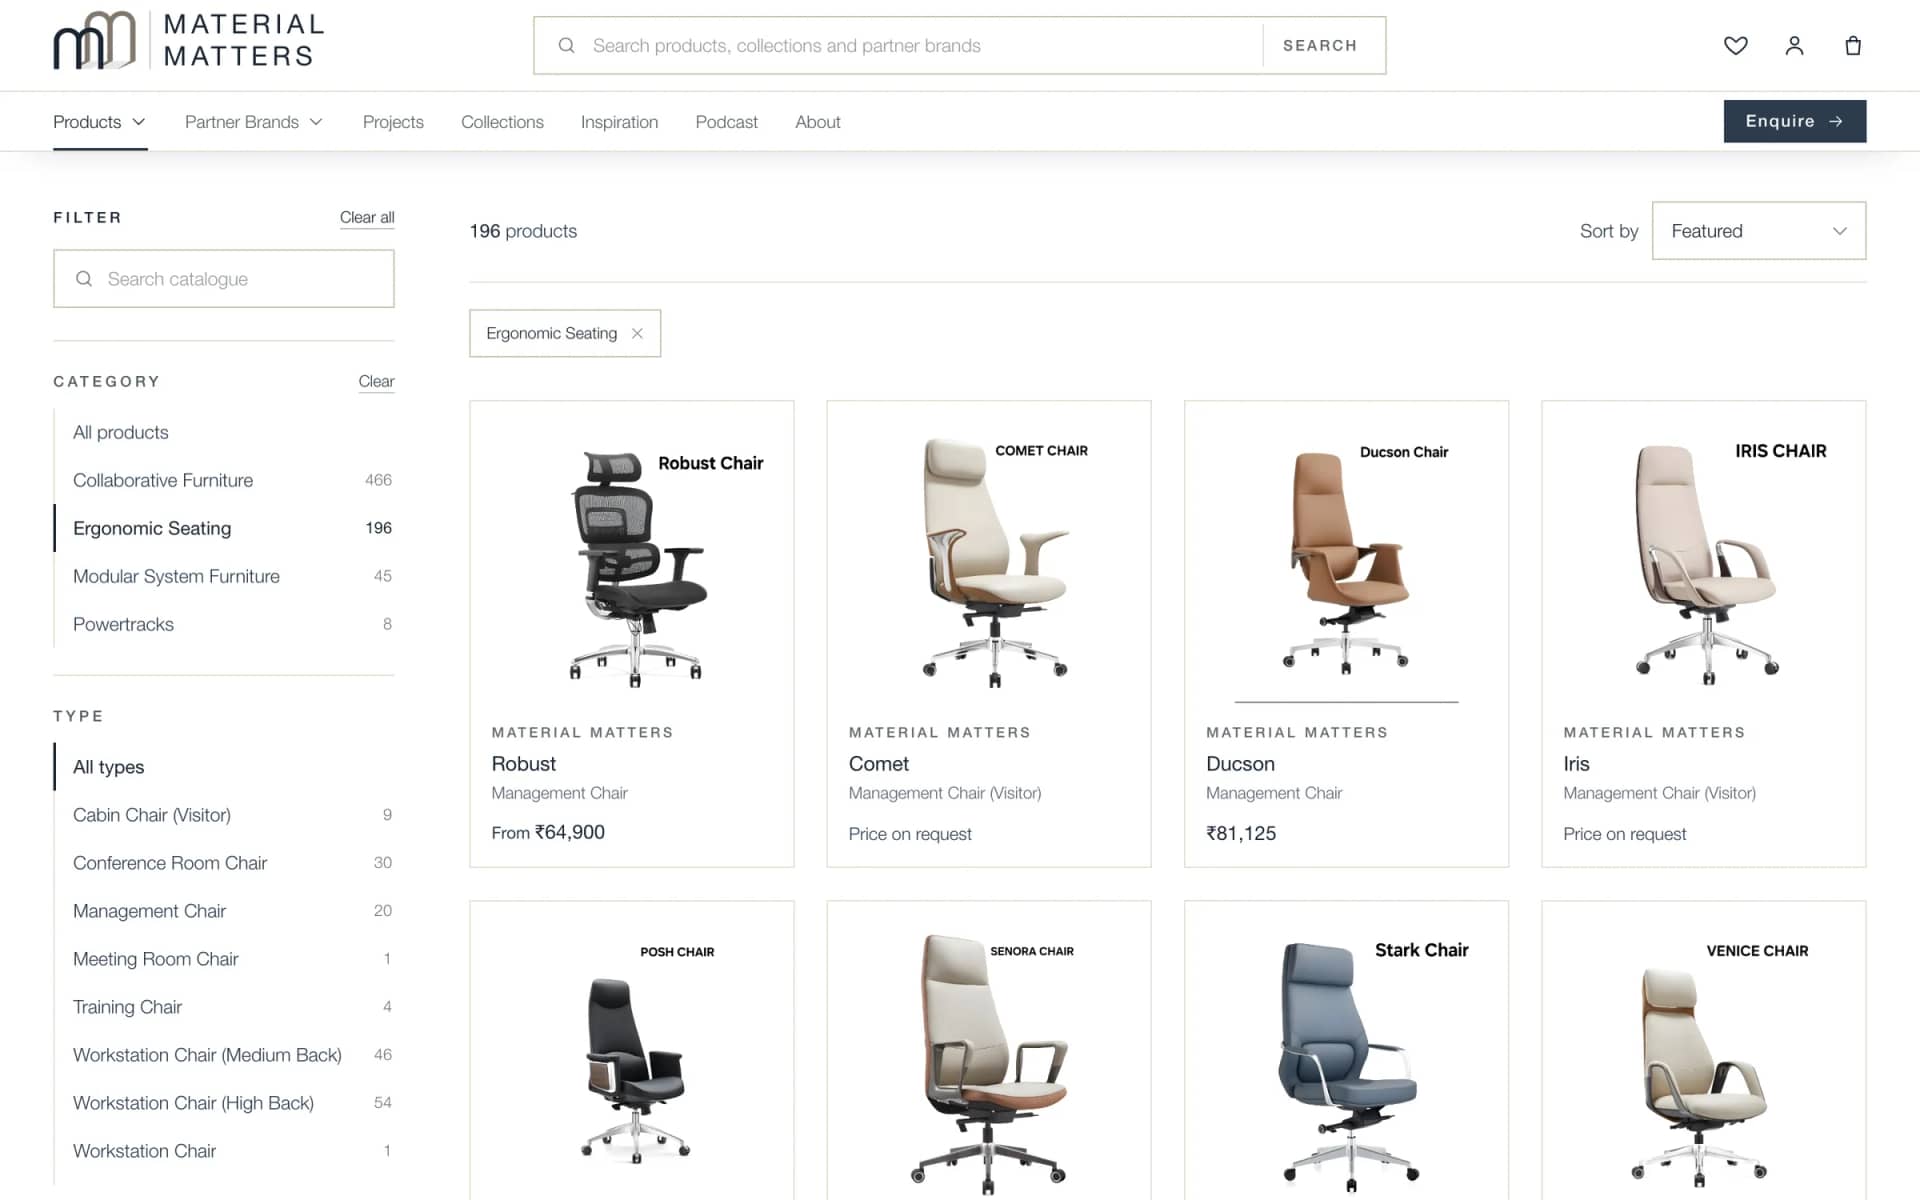1920x1200 pixels.
Task: Filter by Management Chair type
Action: [x=223, y=911]
